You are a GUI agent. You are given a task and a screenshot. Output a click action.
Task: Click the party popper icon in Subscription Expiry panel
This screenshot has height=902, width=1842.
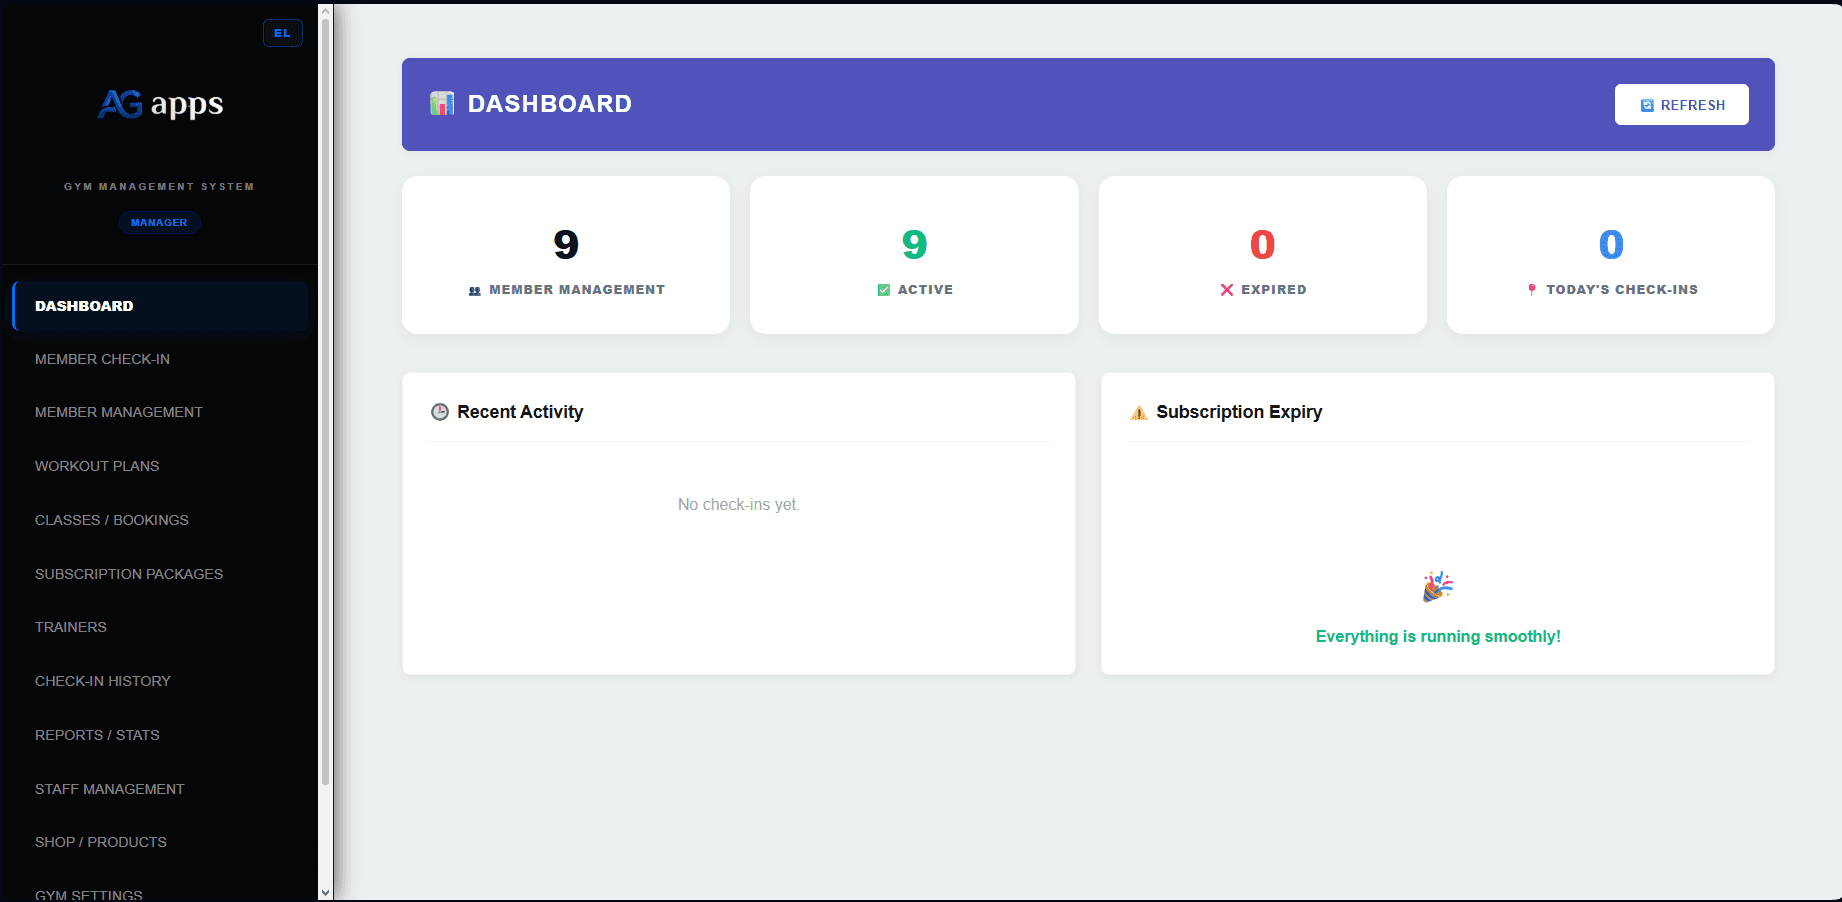1438,587
